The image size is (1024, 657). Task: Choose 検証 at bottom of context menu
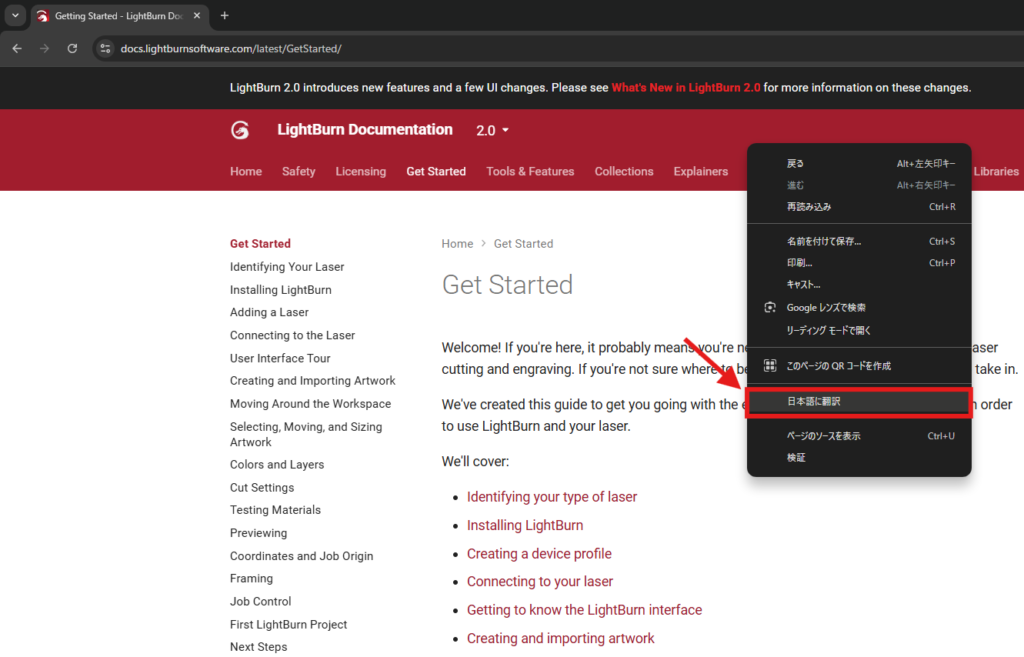pyautogui.click(x=796, y=458)
